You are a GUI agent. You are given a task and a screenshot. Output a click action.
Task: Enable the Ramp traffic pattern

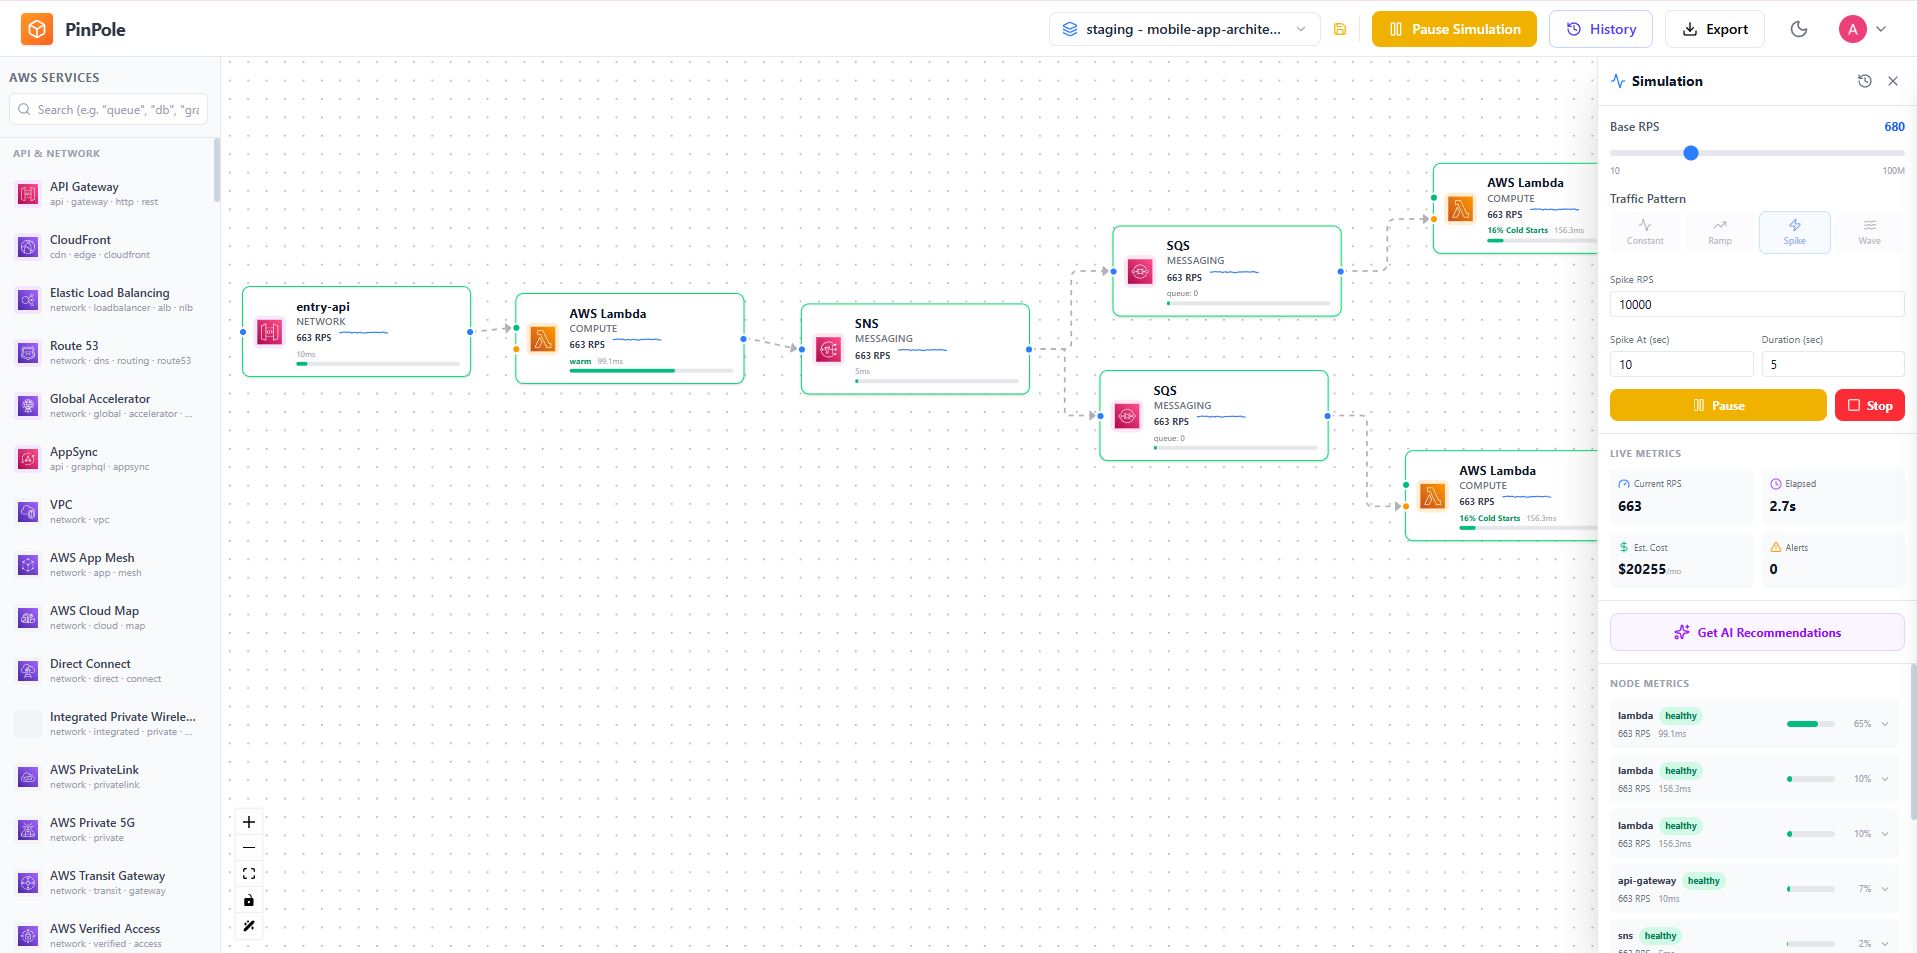[1719, 232]
